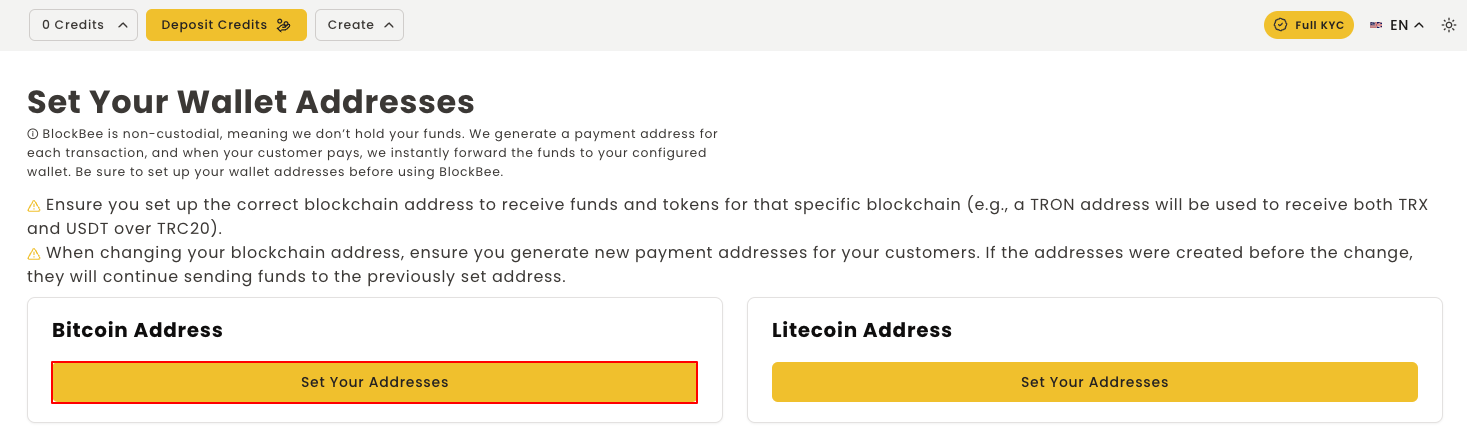Click the US flag language icon
Image resolution: width=1467 pixels, height=441 pixels.
tap(1376, 25)
